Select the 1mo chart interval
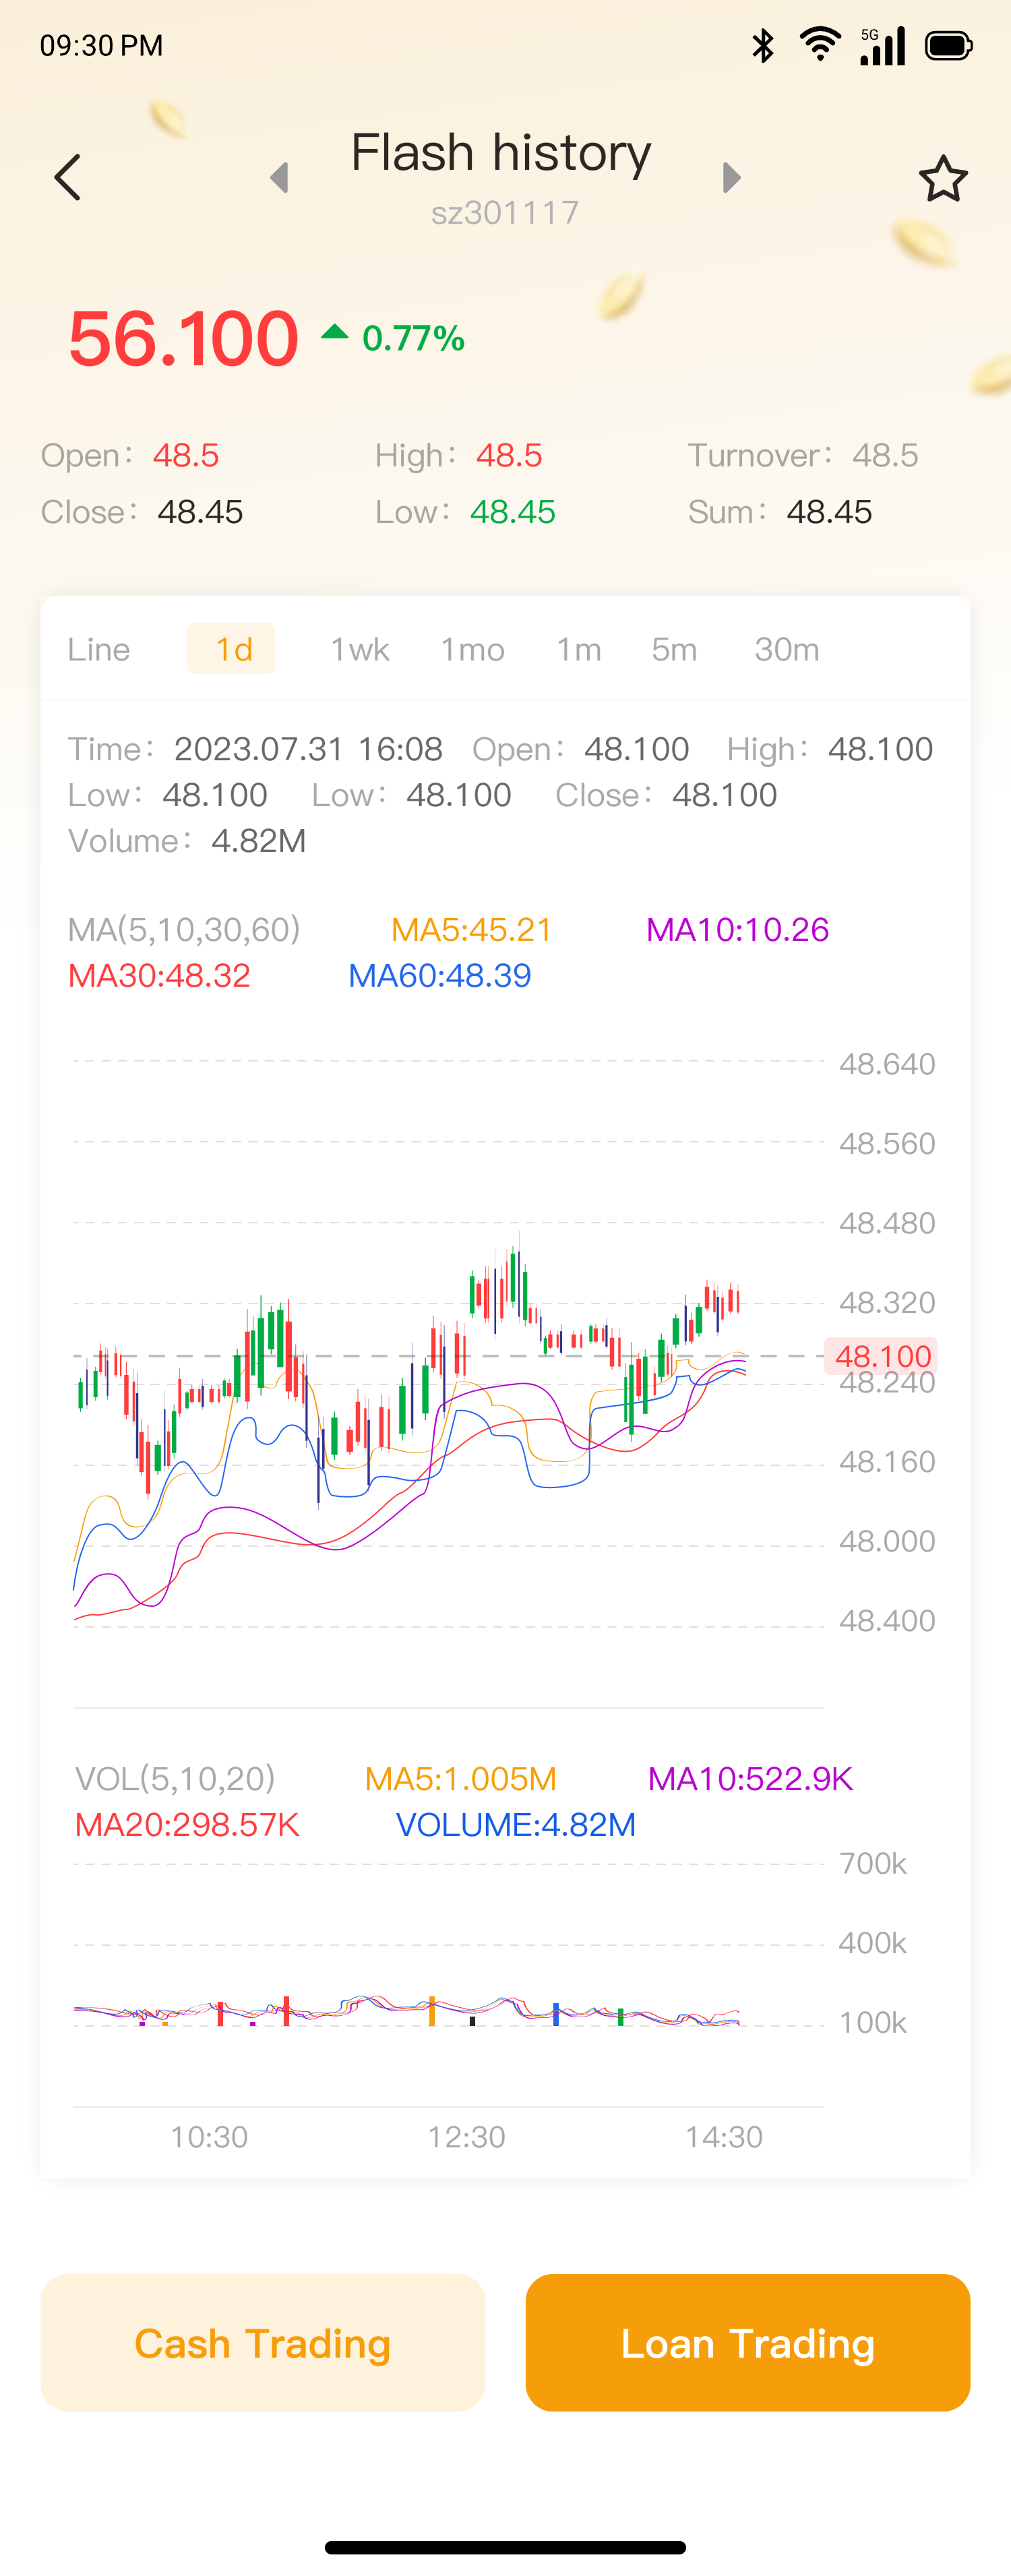Viewport: 1011px width, 2576px height. [472, 649]
